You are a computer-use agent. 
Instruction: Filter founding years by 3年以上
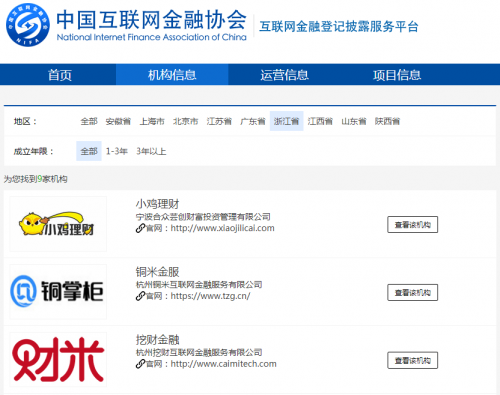click(x=151, y=151)
